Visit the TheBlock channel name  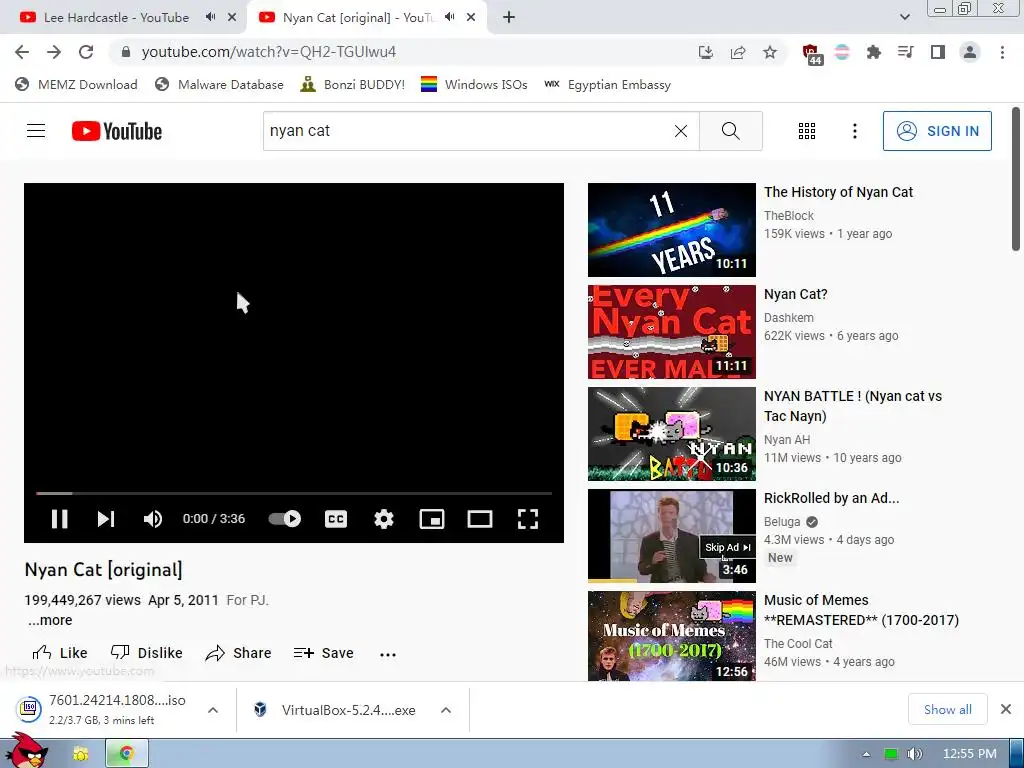(789, 216)
